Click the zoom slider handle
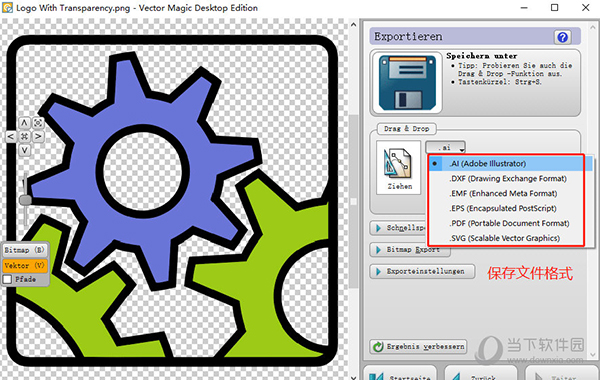The height and width of the screenshot is (380, 600). click(x=25, y=200)
